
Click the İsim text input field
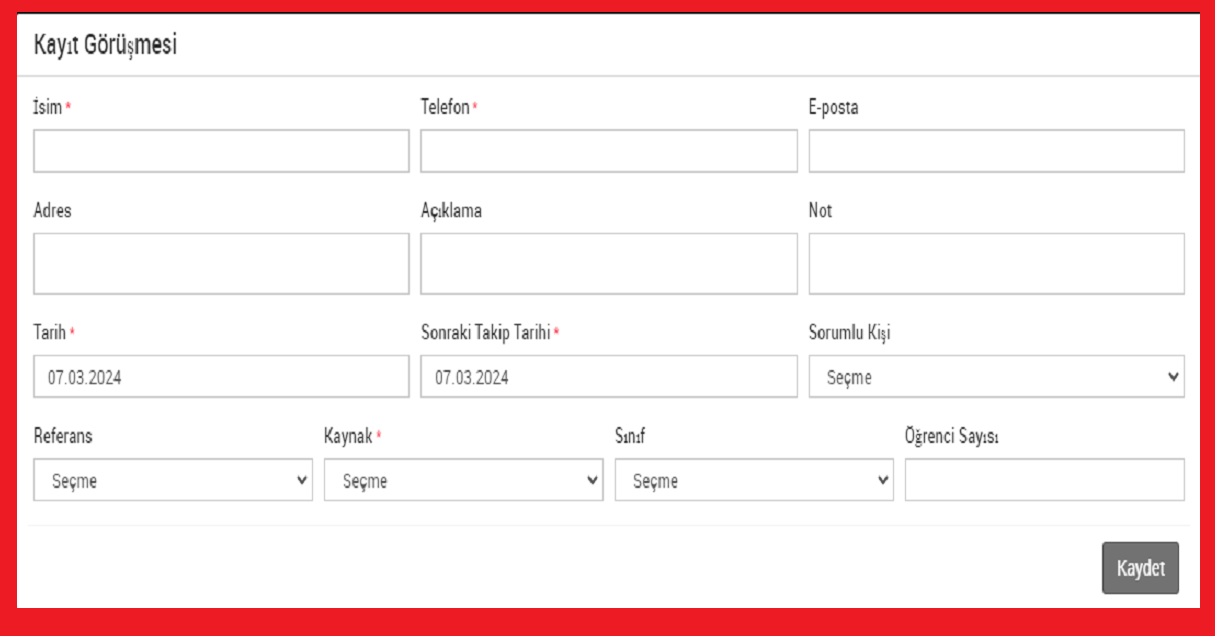pyautogui.click(x=221, y=151)
